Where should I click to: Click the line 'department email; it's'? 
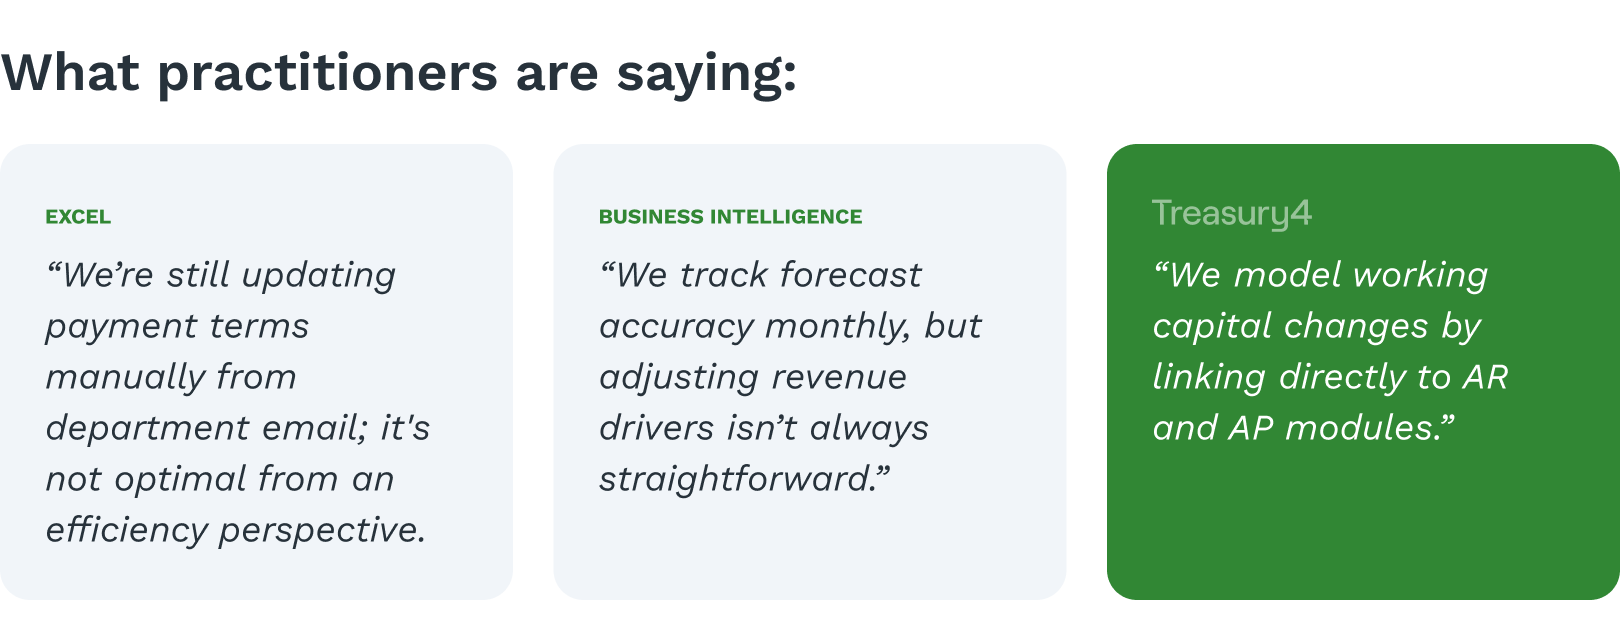tap(238, 428)
